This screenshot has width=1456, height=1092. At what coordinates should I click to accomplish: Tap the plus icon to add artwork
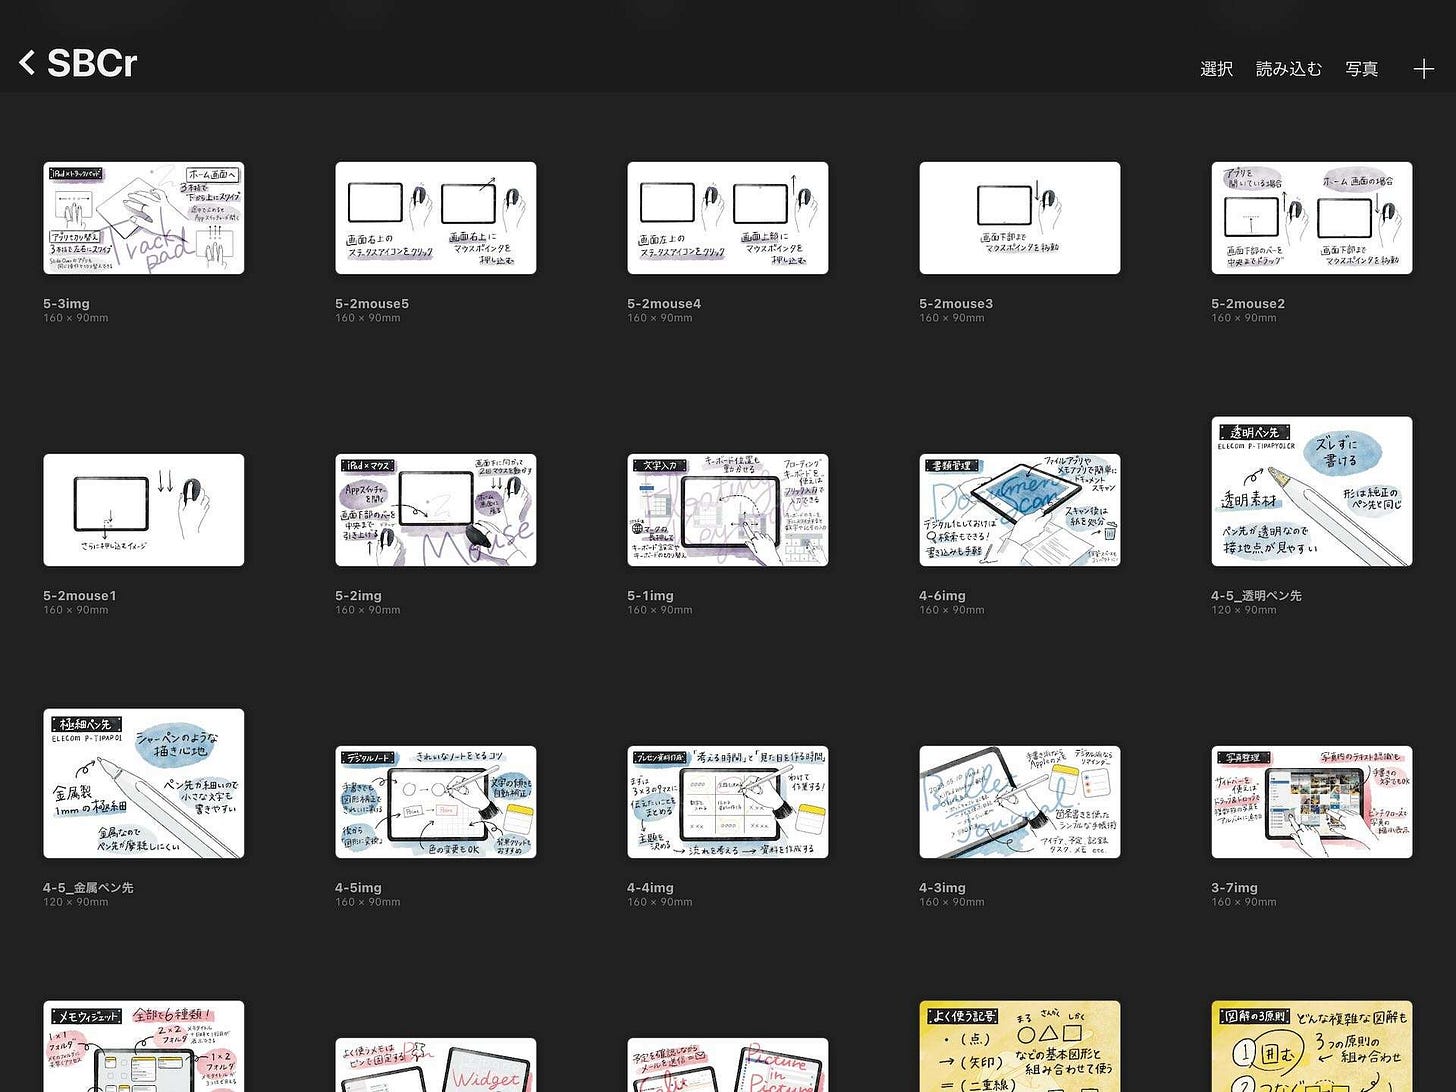click(x=1423, y=68)
